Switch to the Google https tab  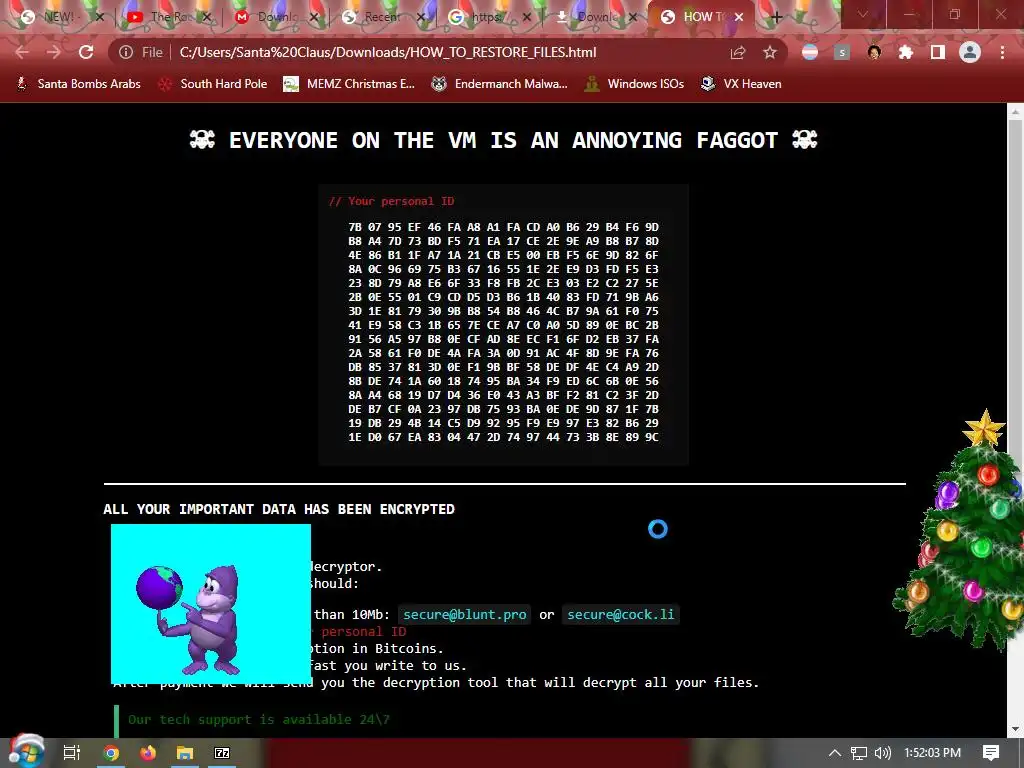tap(489, 18)
